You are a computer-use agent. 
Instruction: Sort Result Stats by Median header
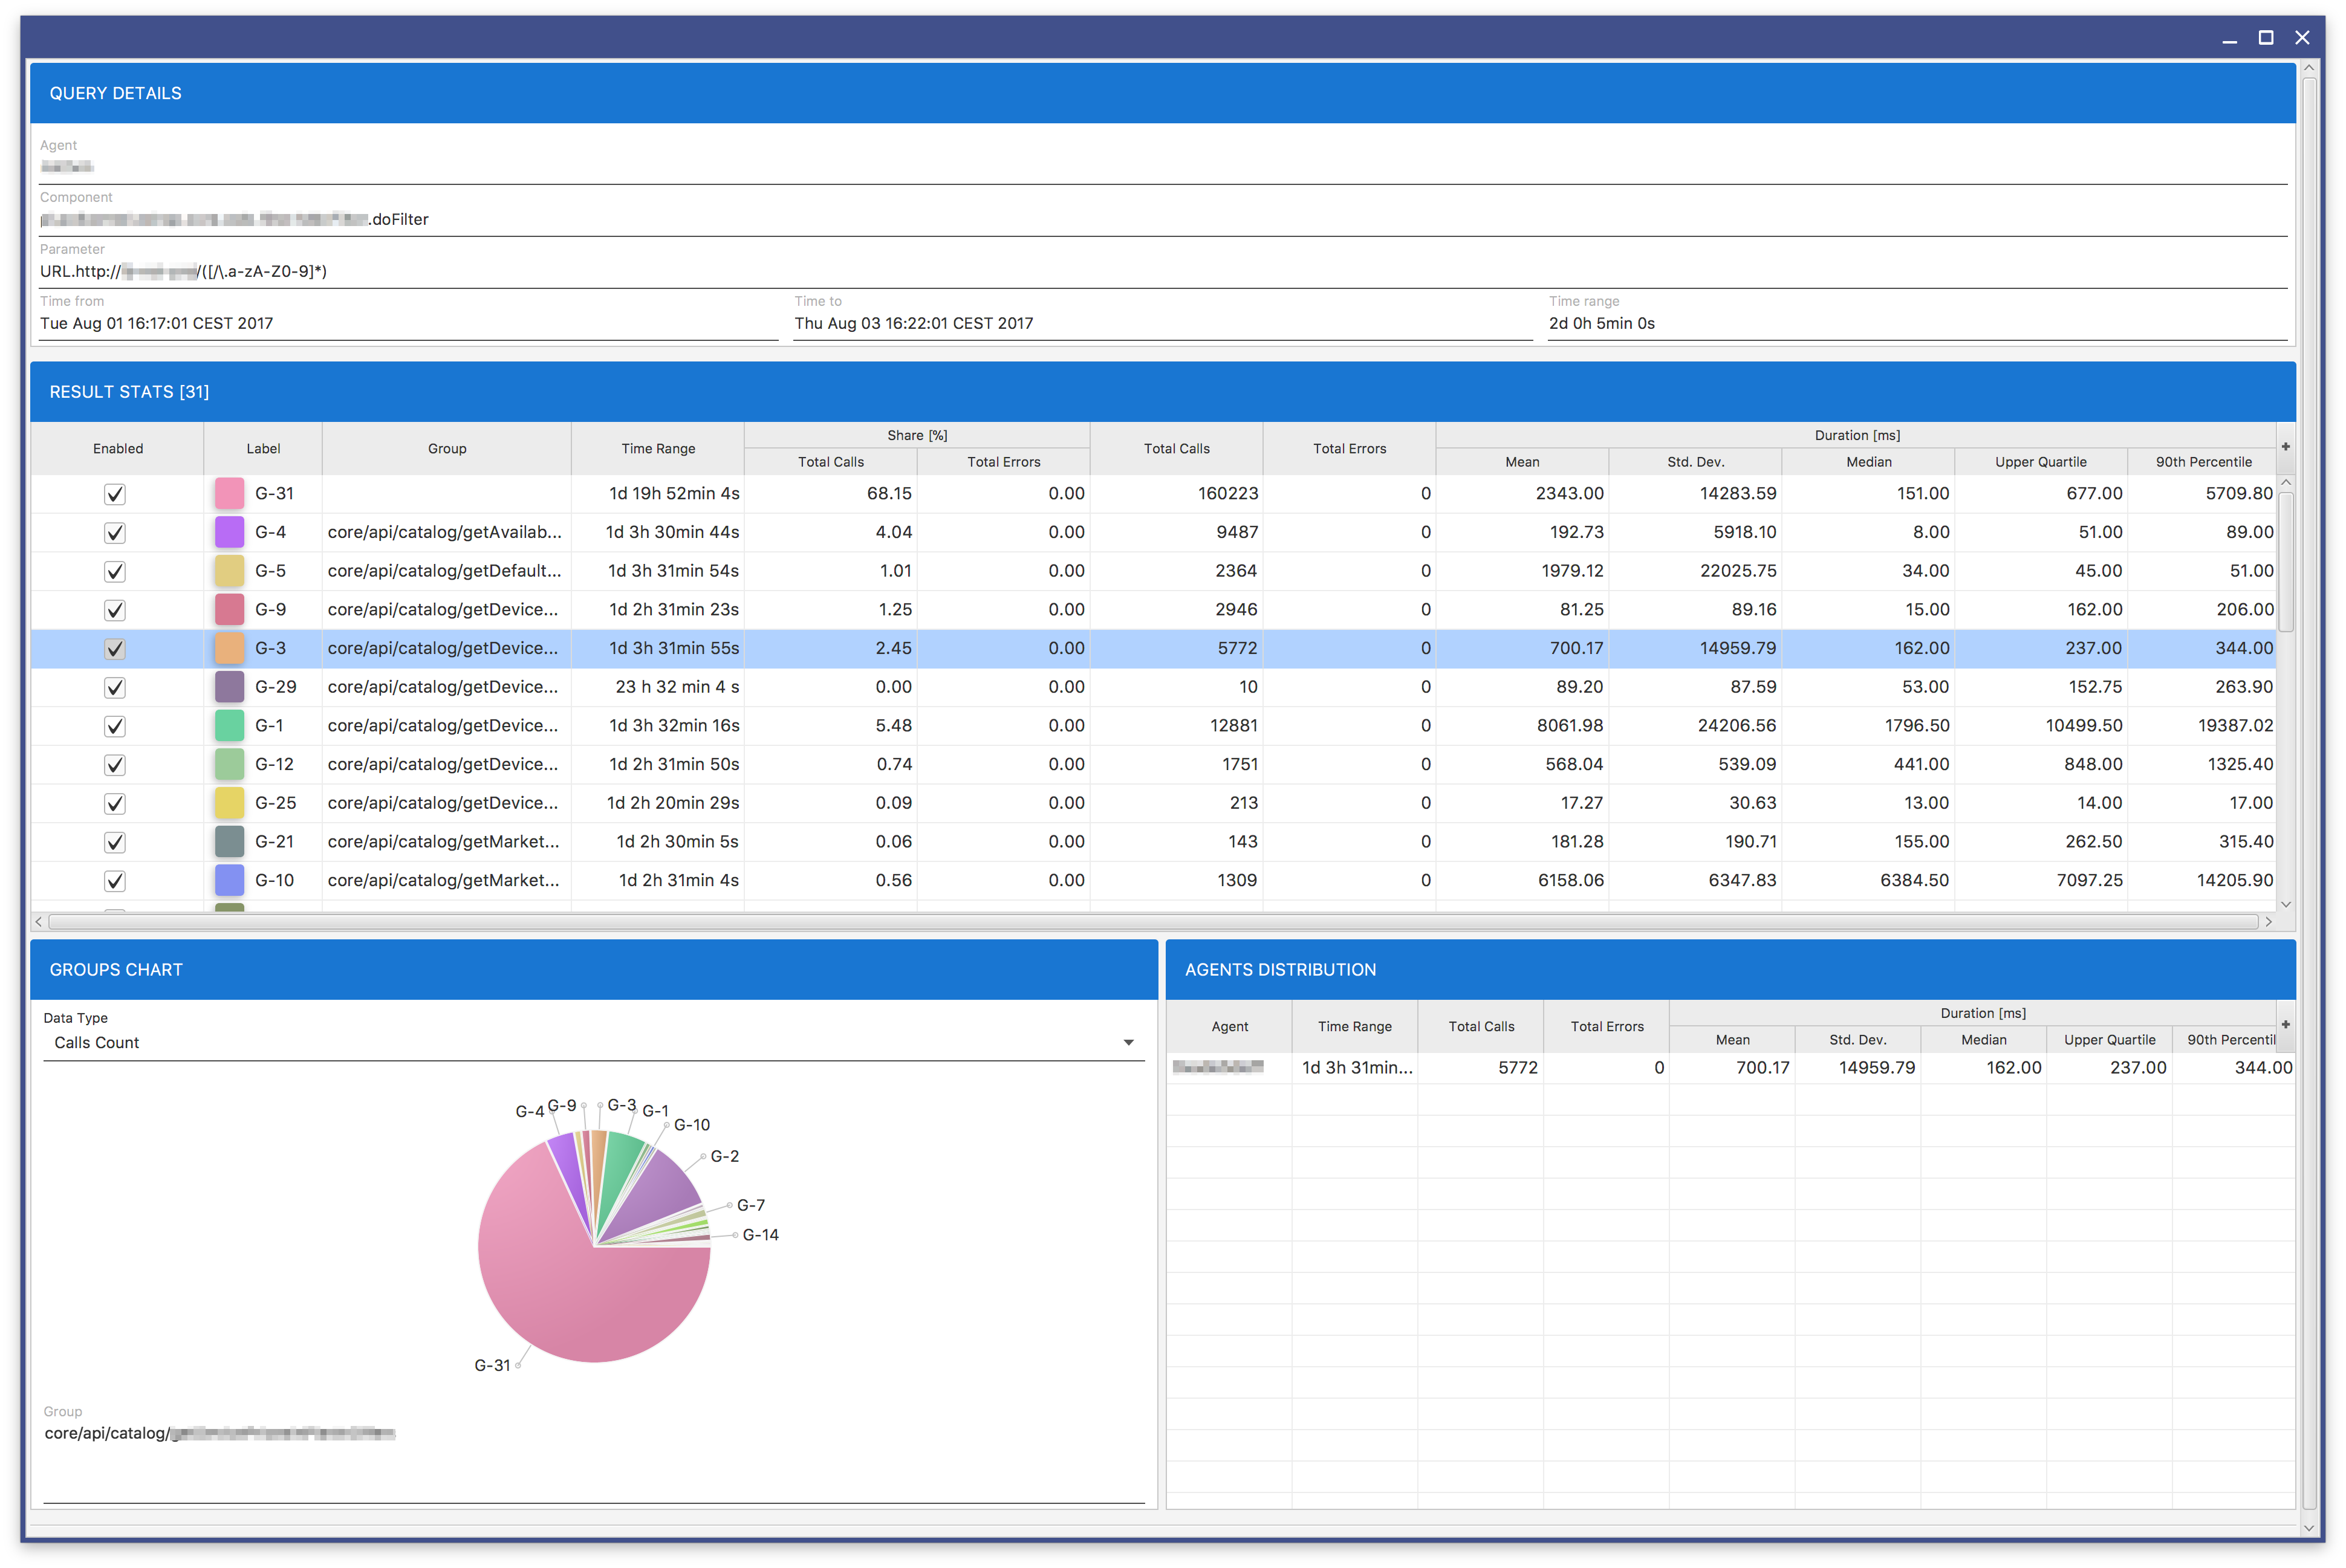coord(1868,461)
